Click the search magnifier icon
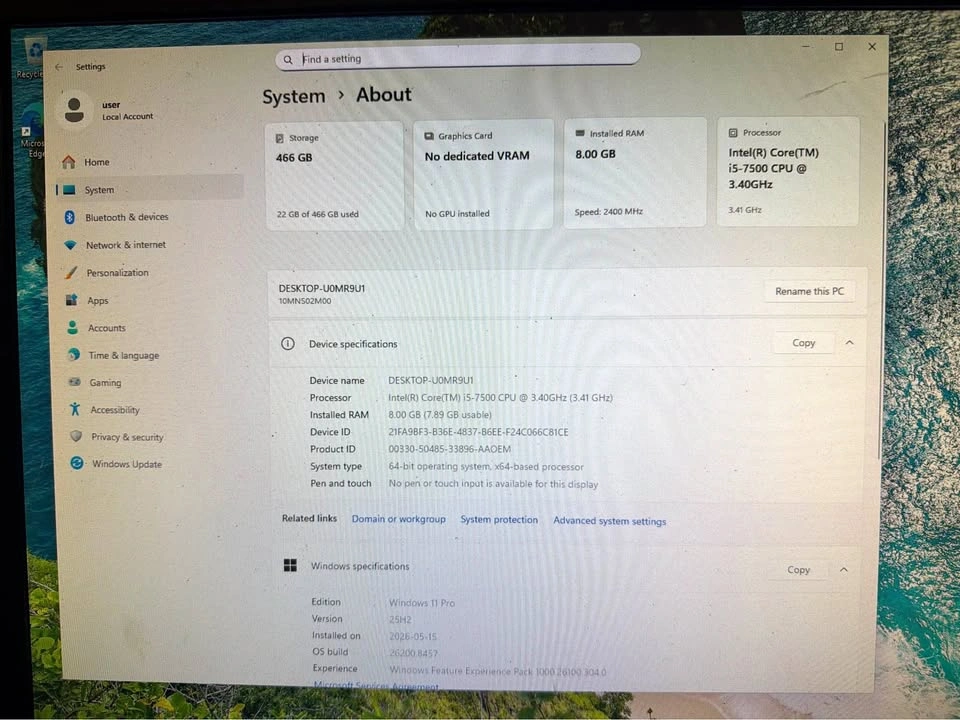 288,59
